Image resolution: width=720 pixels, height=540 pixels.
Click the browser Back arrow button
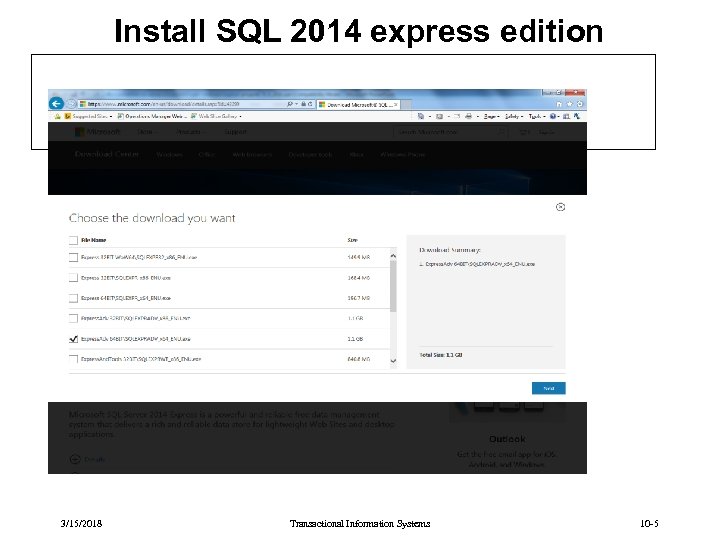coord(56,103)
